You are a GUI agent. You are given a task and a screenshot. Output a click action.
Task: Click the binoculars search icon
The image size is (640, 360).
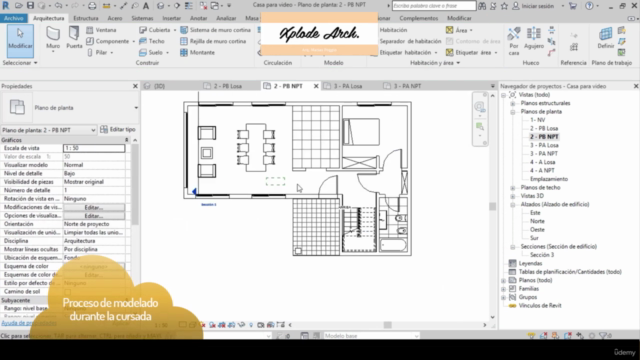point(482,6)
